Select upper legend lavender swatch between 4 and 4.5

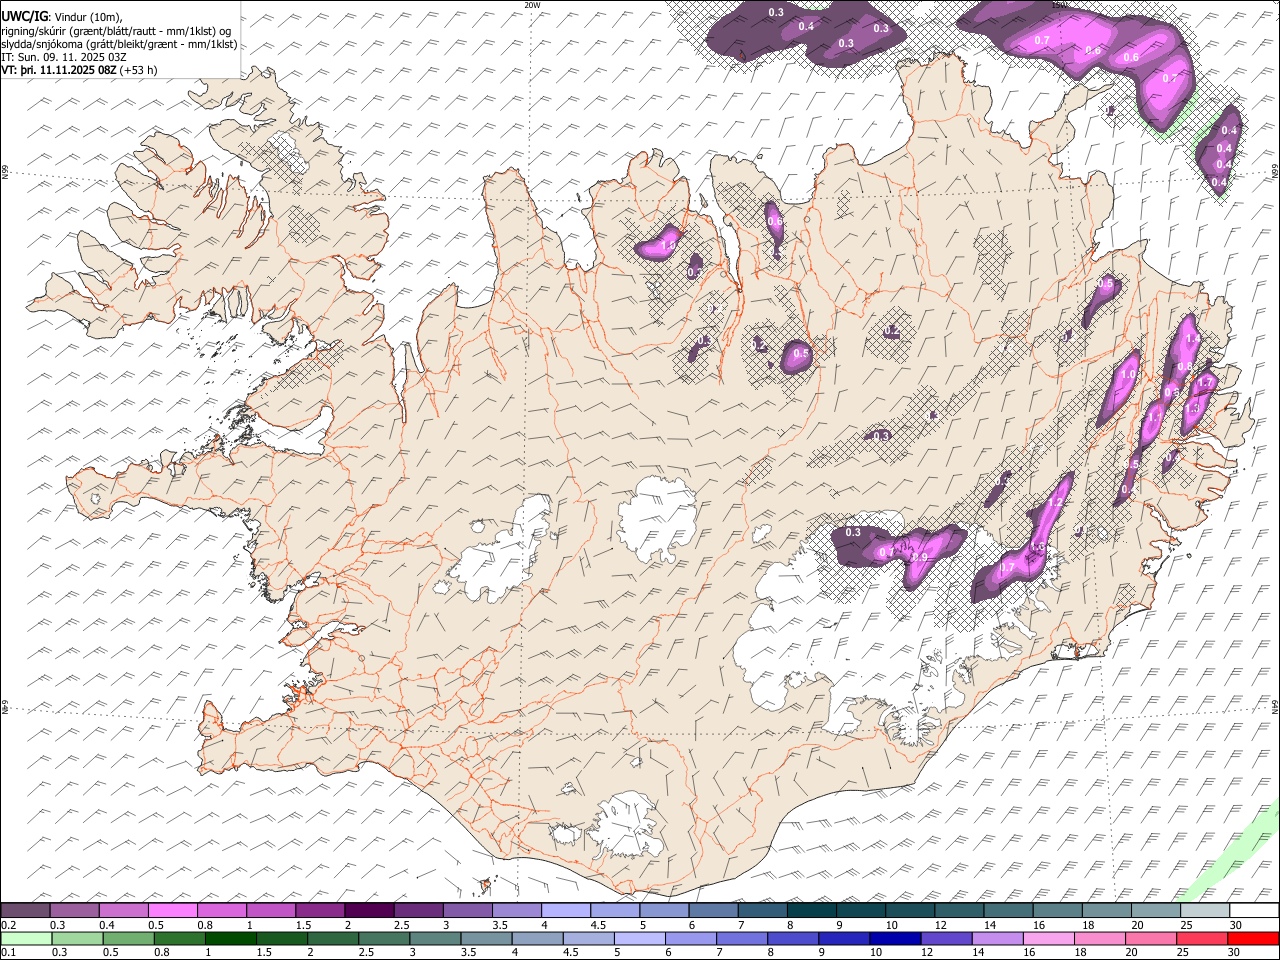coord(566,910)
